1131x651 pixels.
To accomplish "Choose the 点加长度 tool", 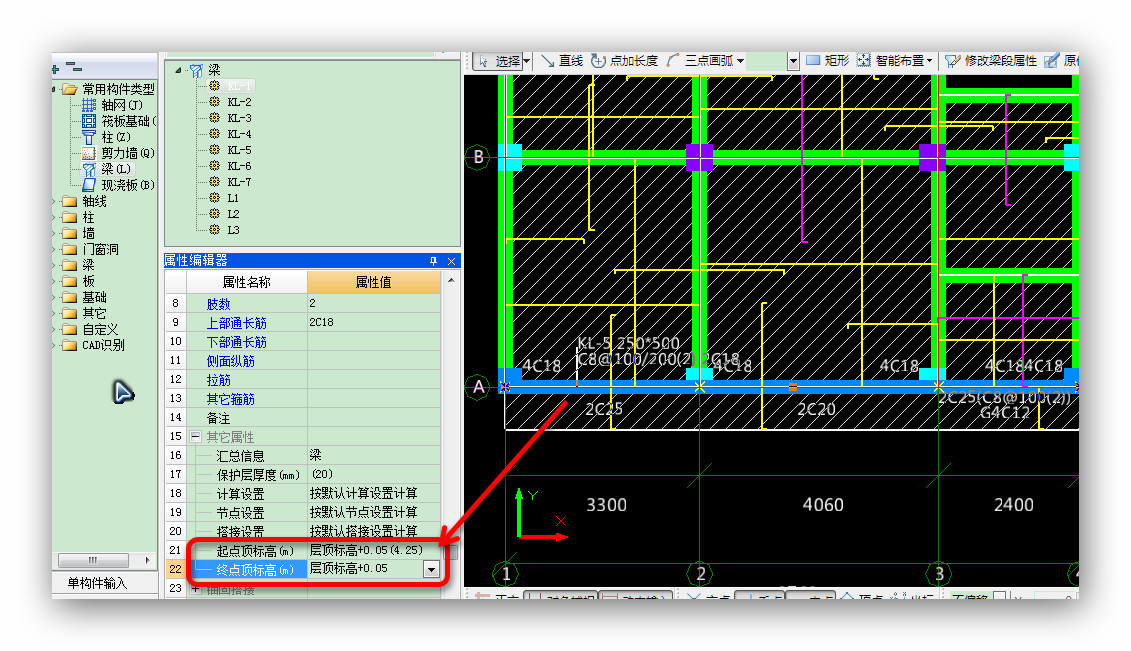I will coord(625,61).
